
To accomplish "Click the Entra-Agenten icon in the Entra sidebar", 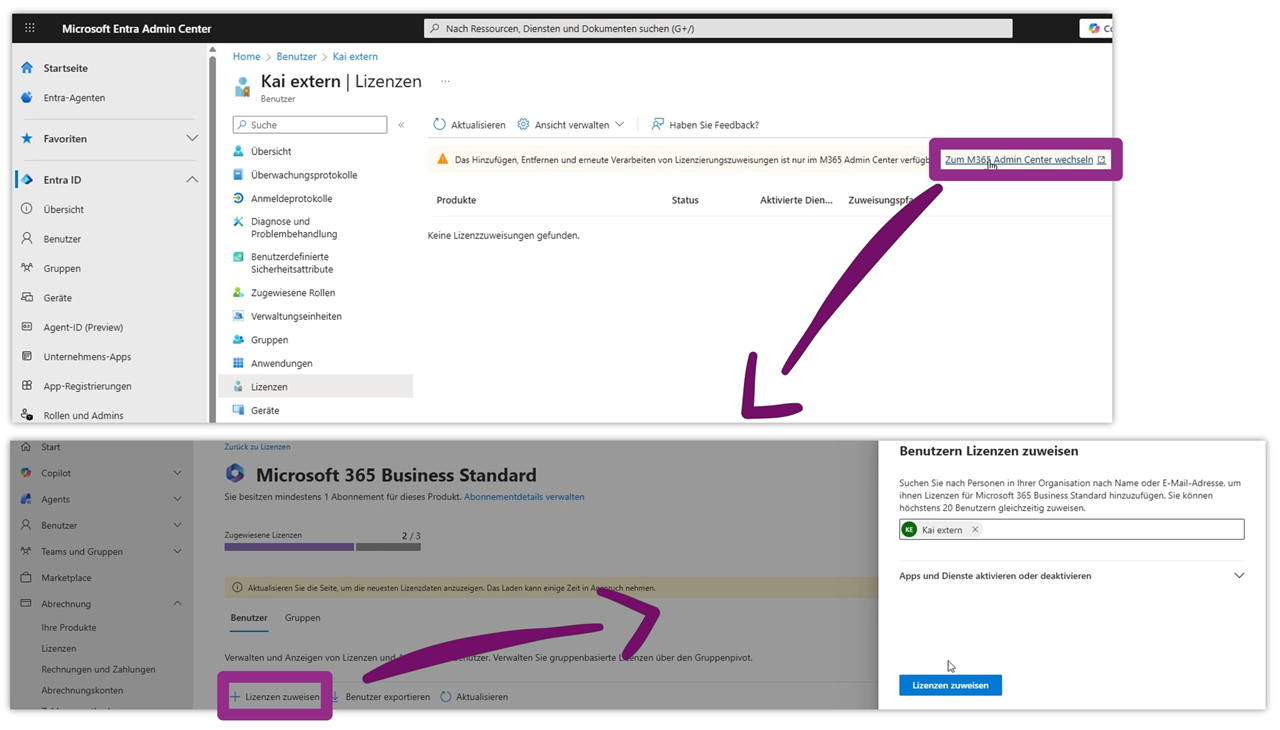I will coord(27,98).
